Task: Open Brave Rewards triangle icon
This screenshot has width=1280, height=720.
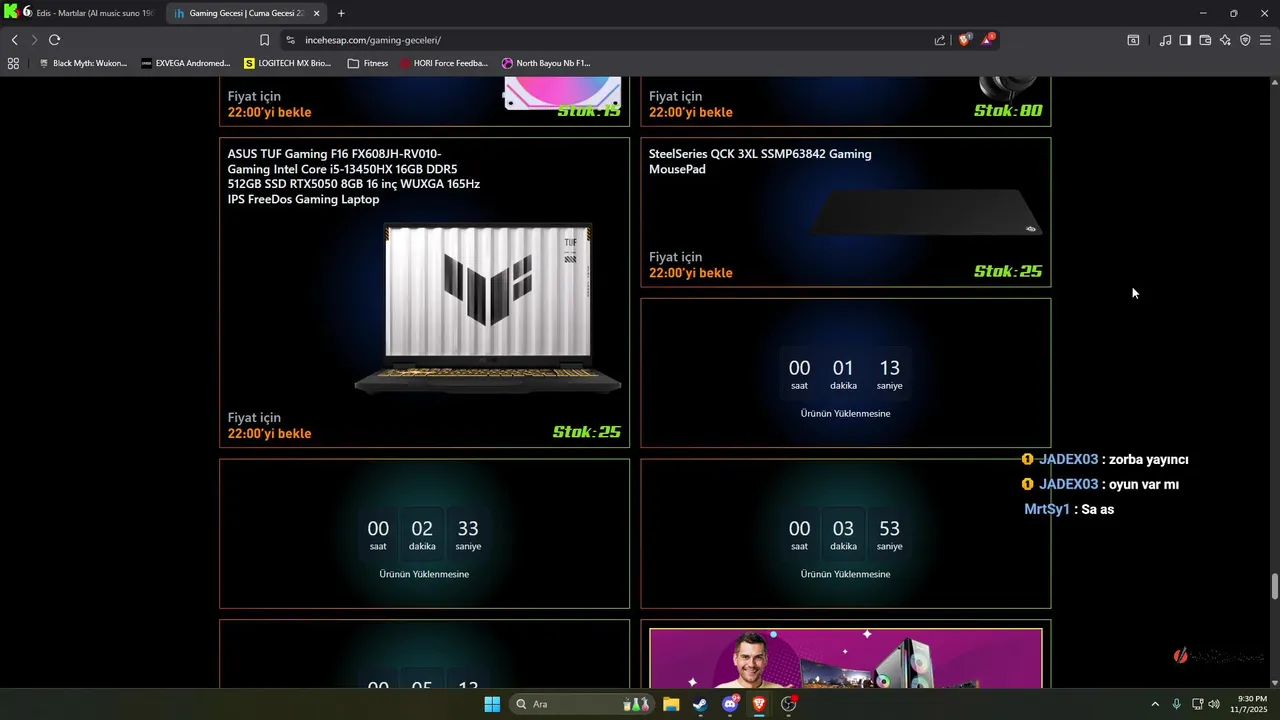Action: pos(988,40)
